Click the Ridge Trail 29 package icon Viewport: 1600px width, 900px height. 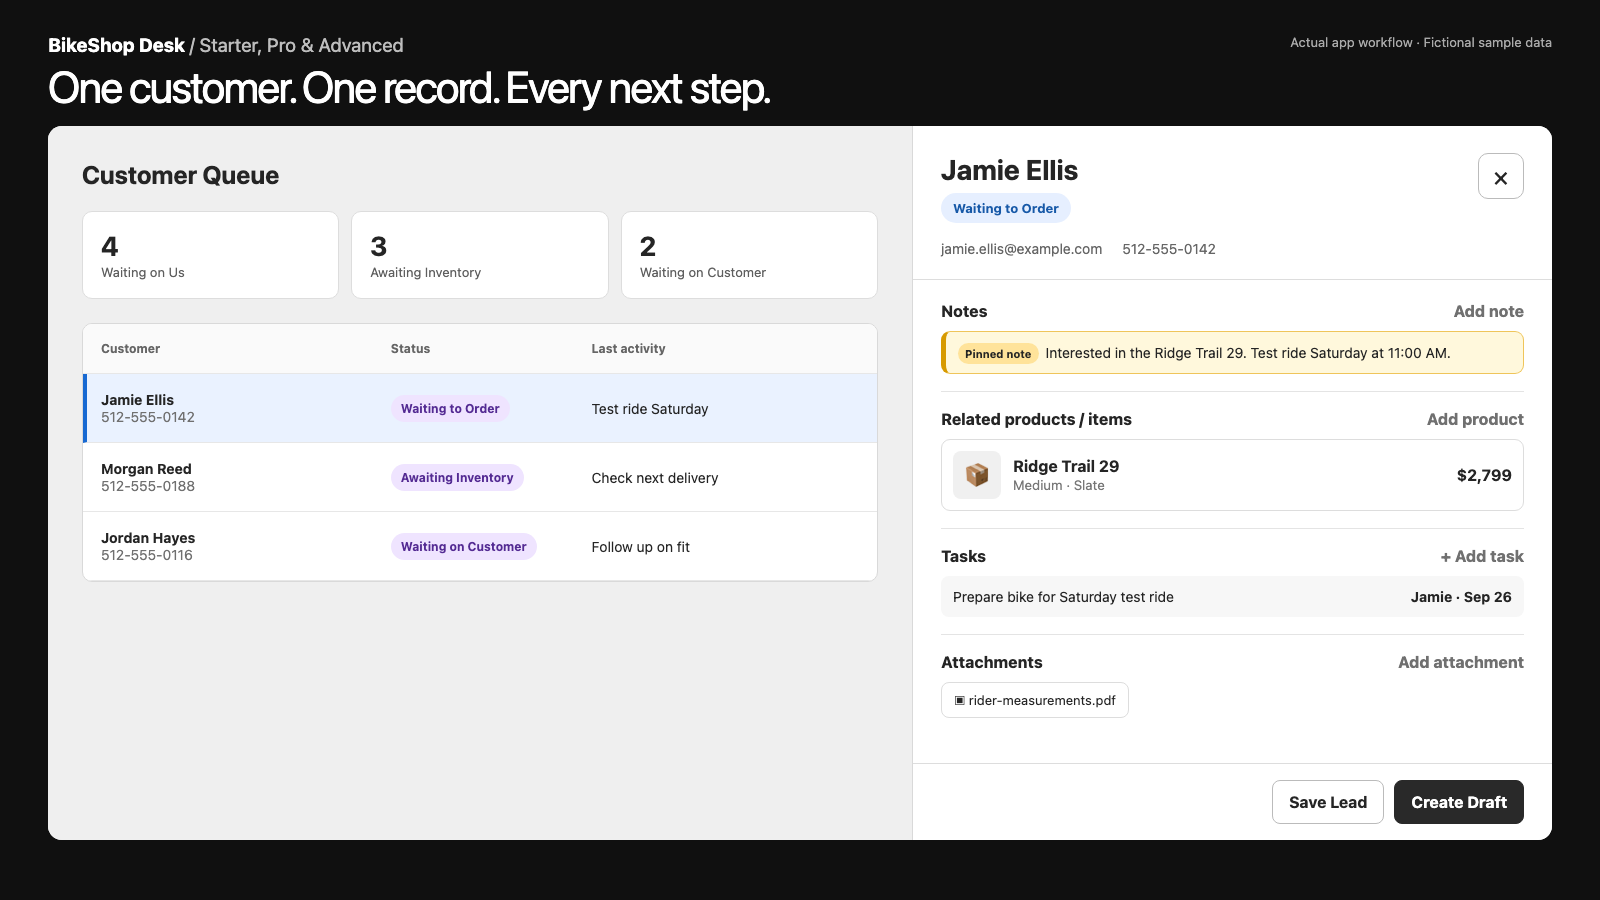pos(977,475)
